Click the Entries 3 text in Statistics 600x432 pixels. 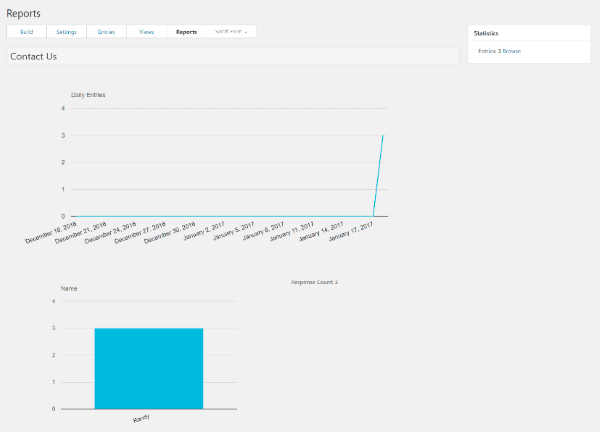tap(488, 51)
